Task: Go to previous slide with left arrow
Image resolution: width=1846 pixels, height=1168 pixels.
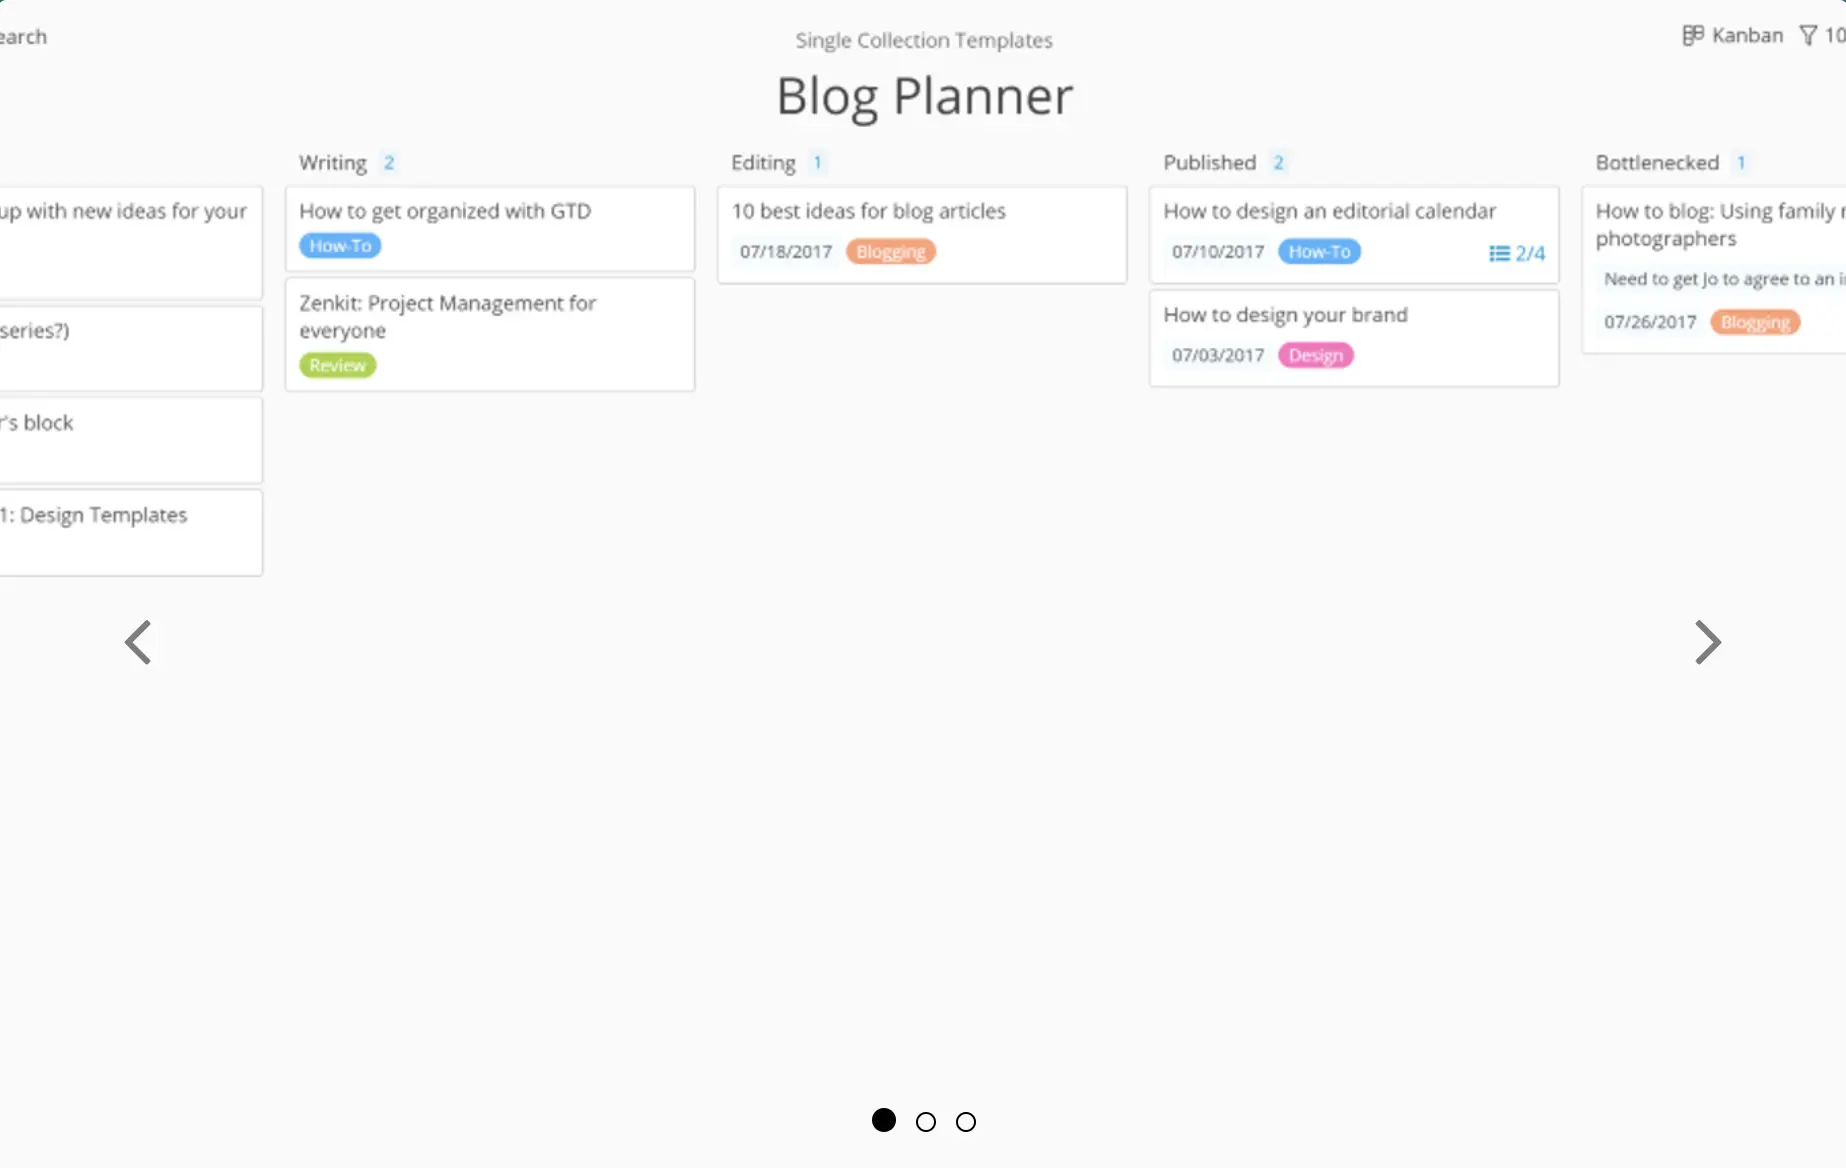Action: click(x=138, y=642)
